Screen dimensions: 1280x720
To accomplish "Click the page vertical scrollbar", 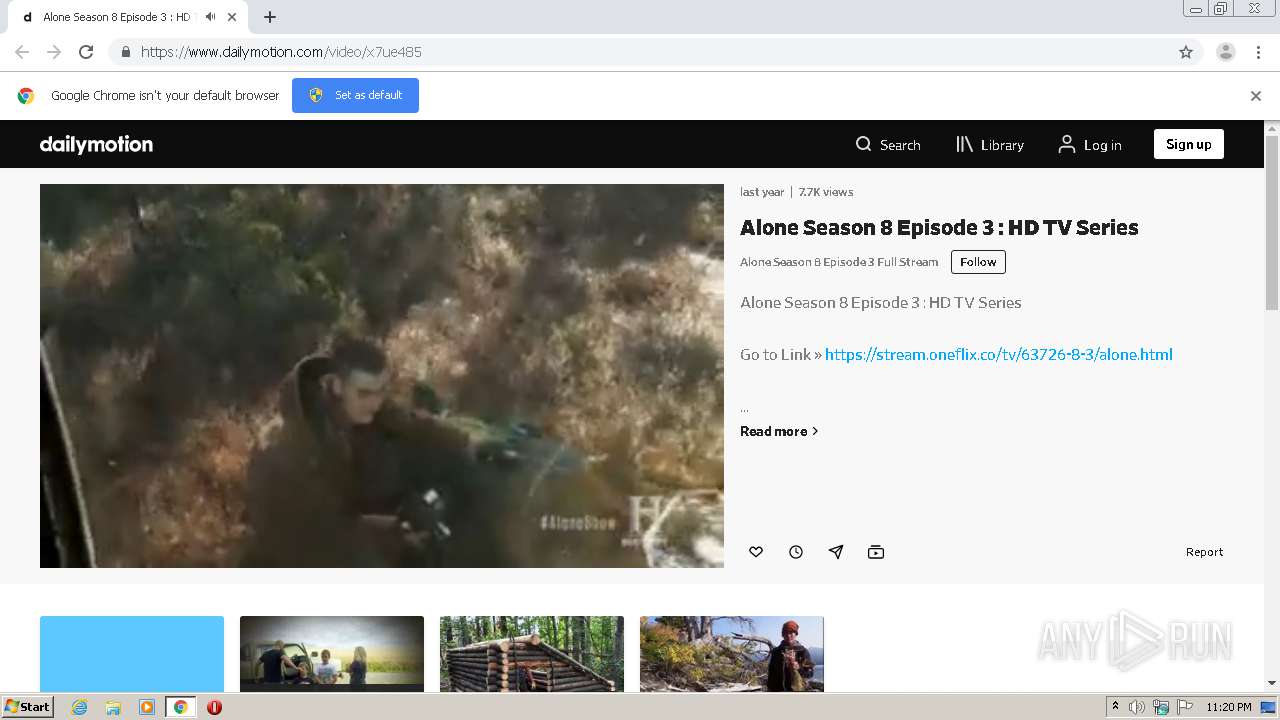I will tap(1272, 223).
